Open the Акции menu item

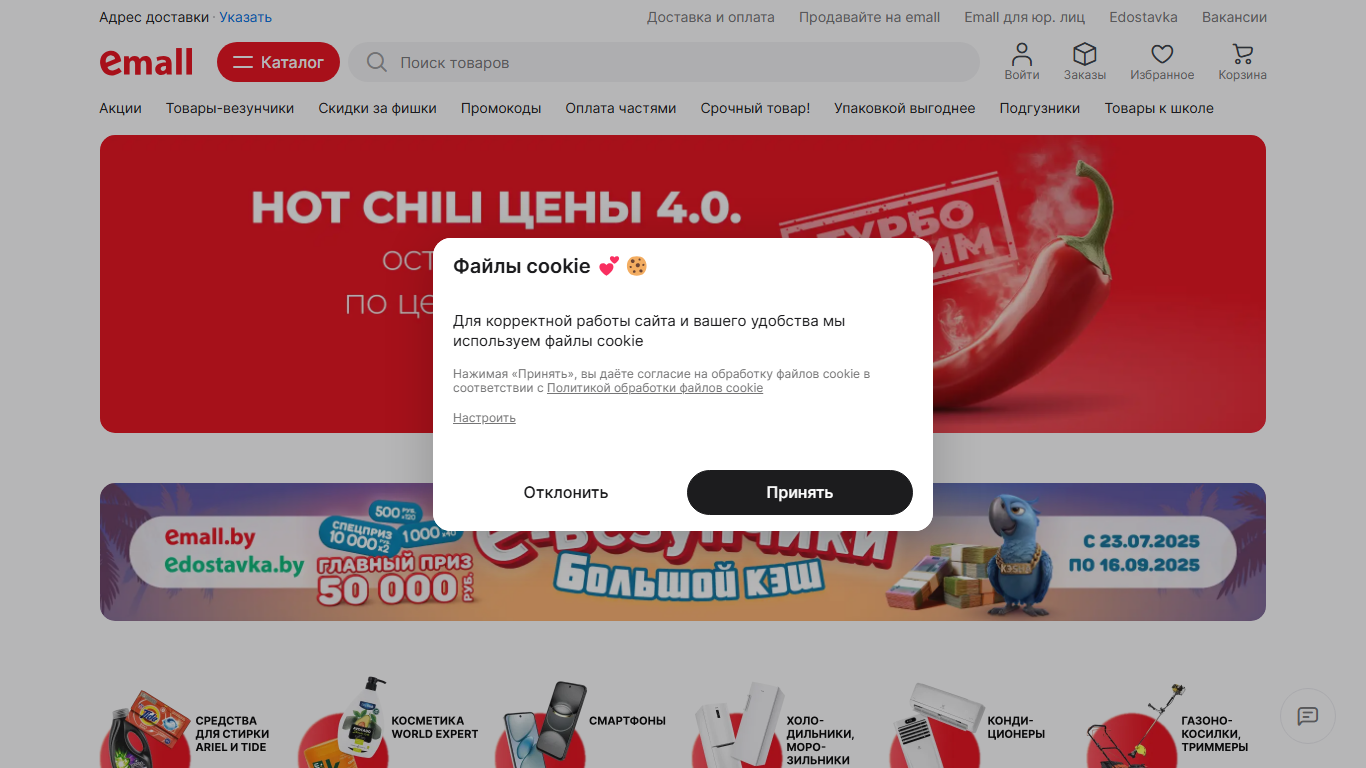tap(120, 108)
